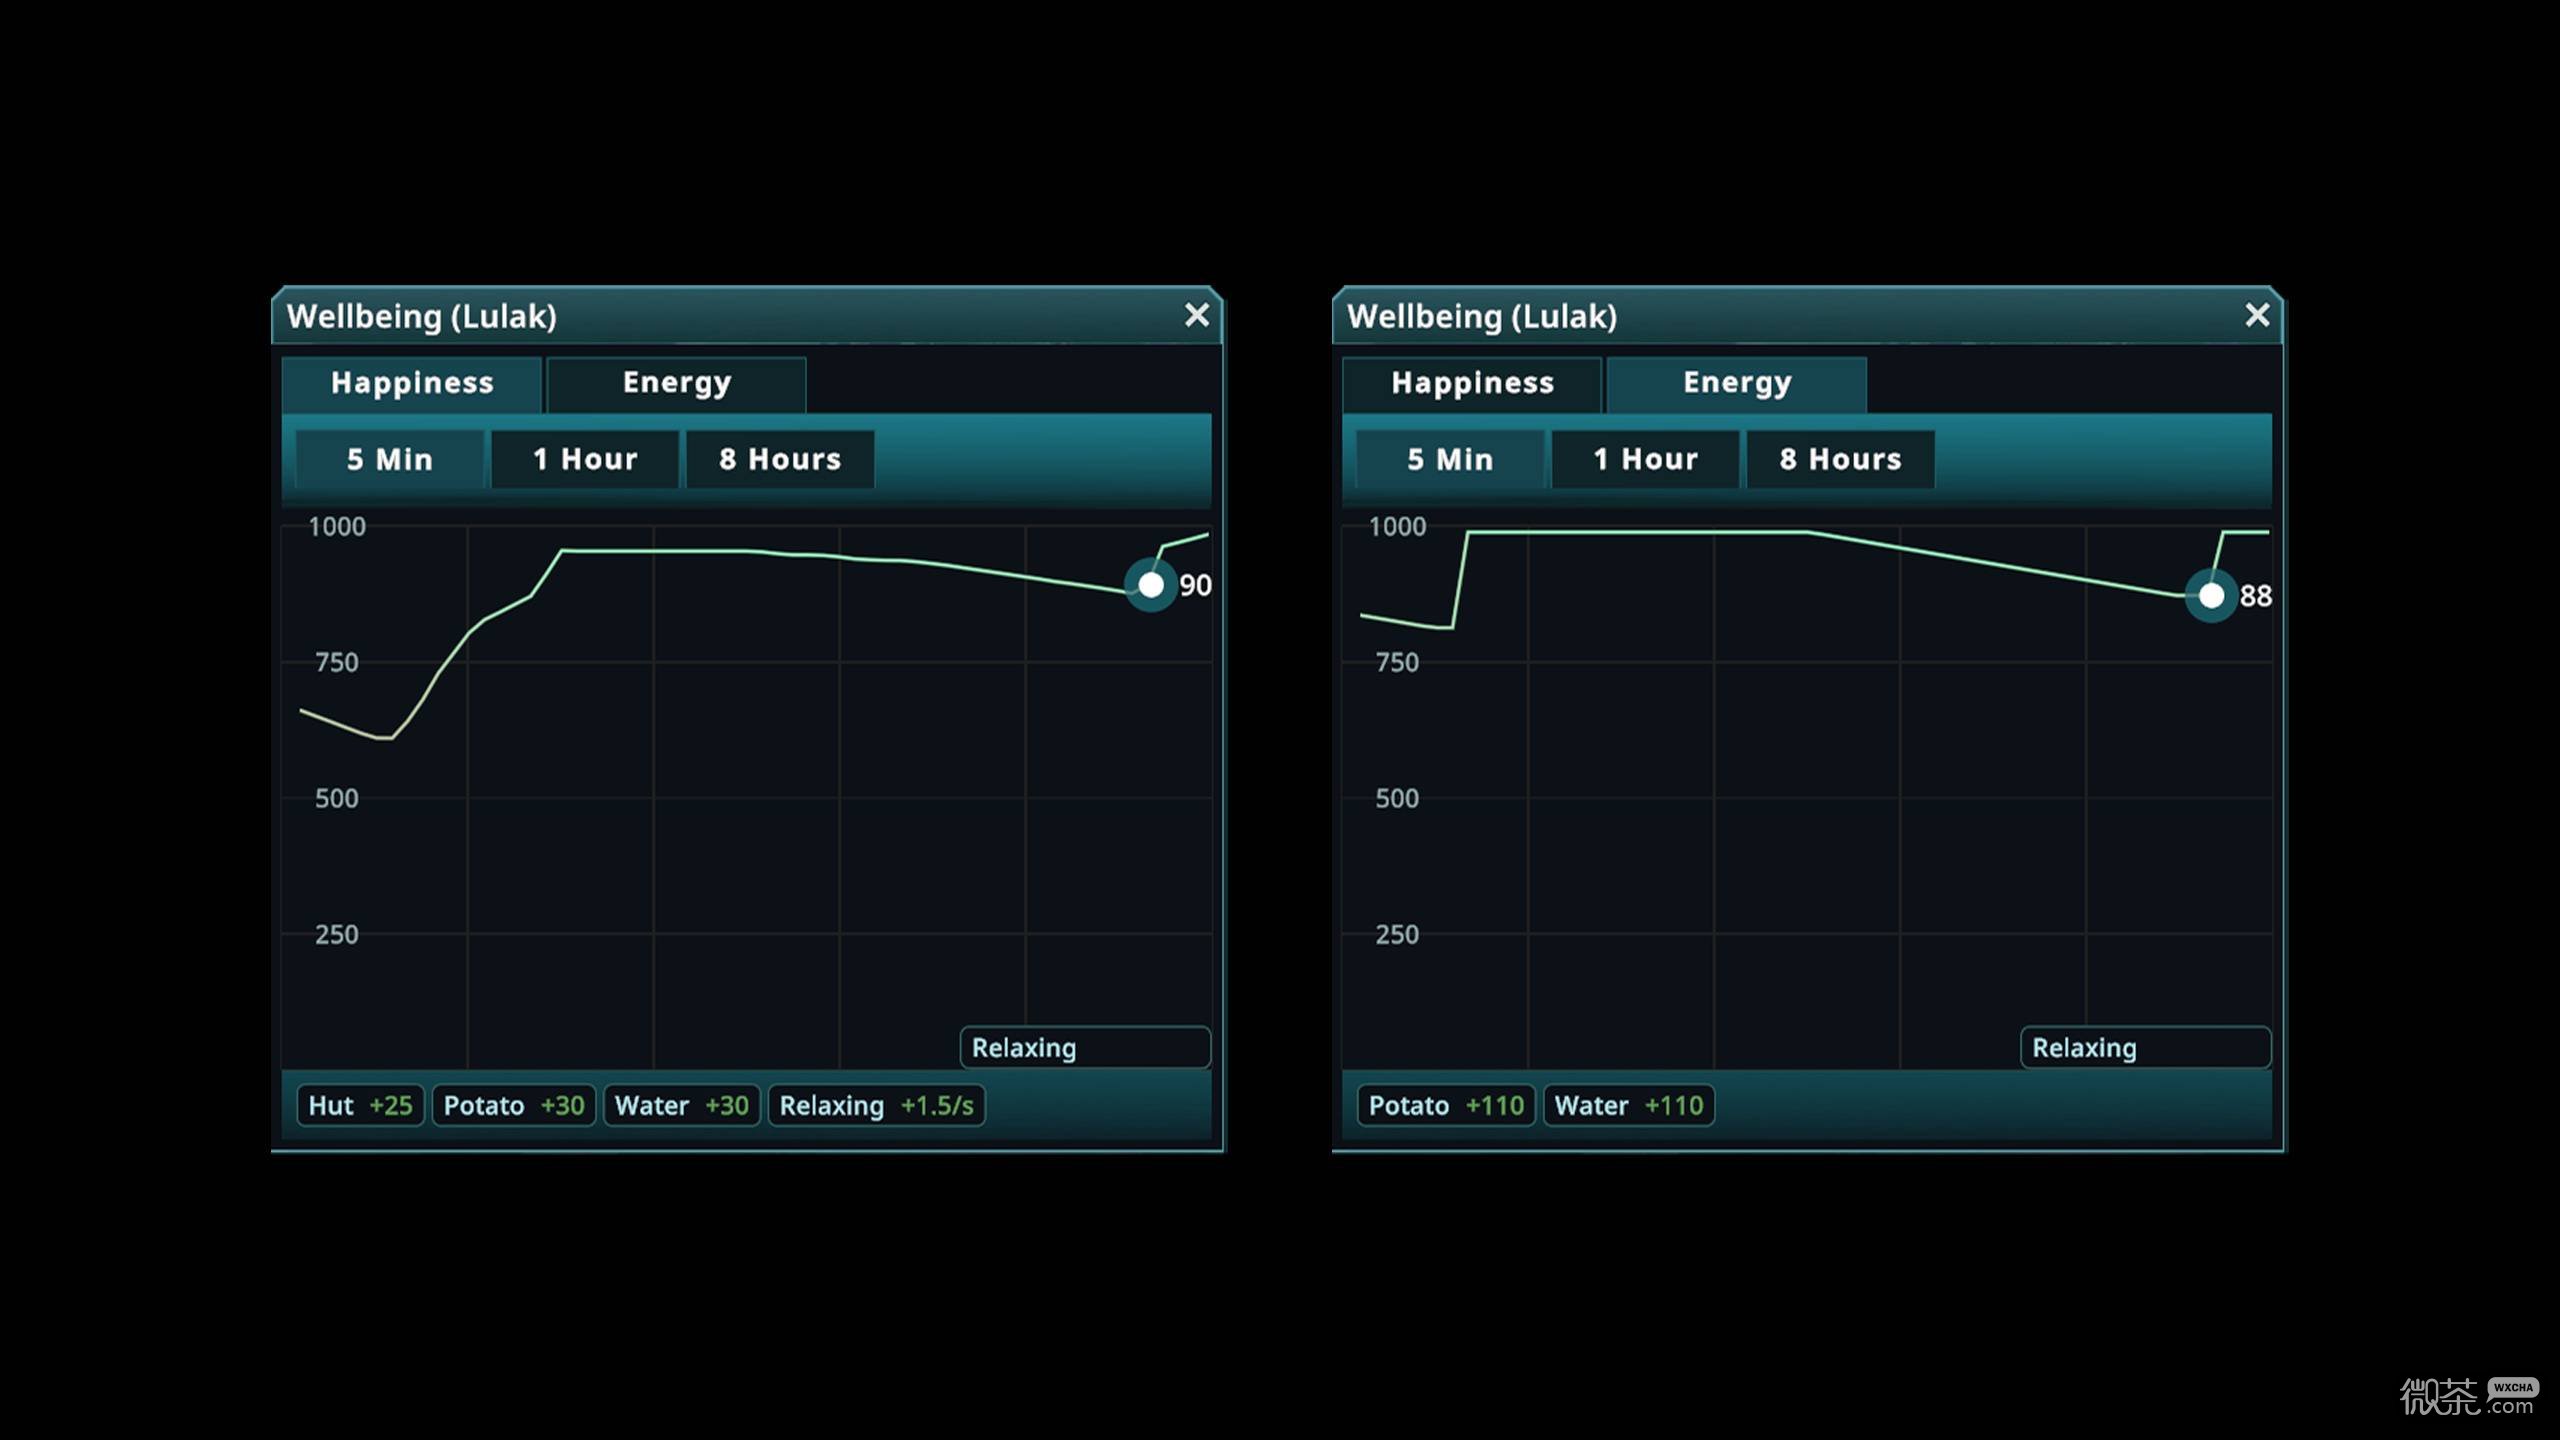Close the left Wellbeing (Lulak) window
Screen dimensions: 2560x1440
coord(1196,315)
